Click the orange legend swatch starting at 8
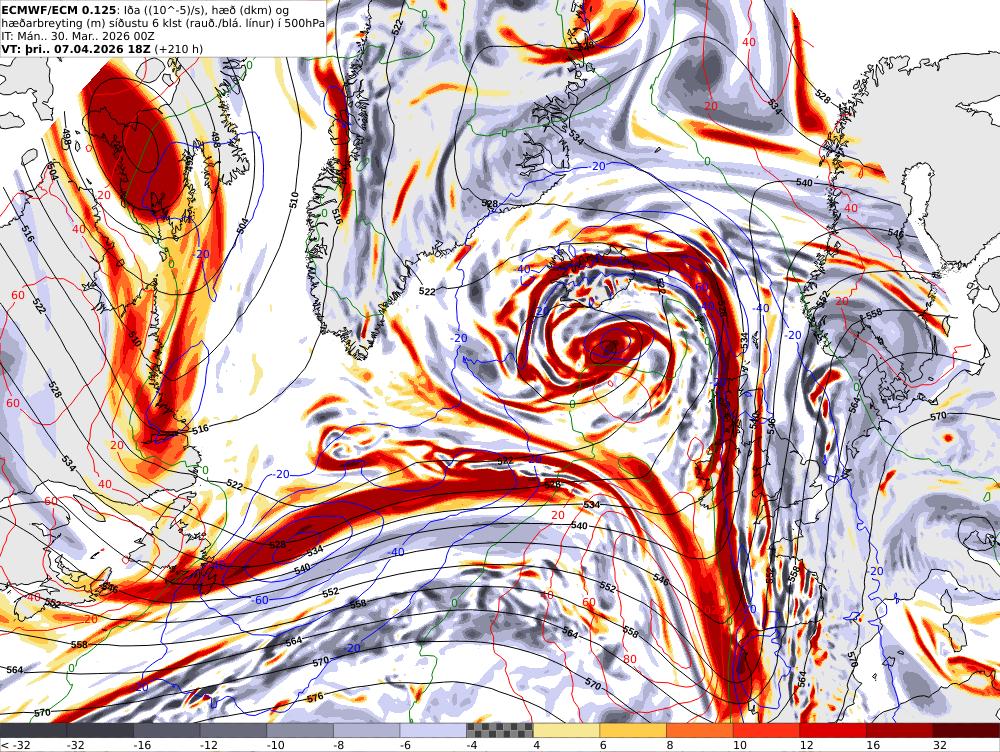 click(700, 730)
